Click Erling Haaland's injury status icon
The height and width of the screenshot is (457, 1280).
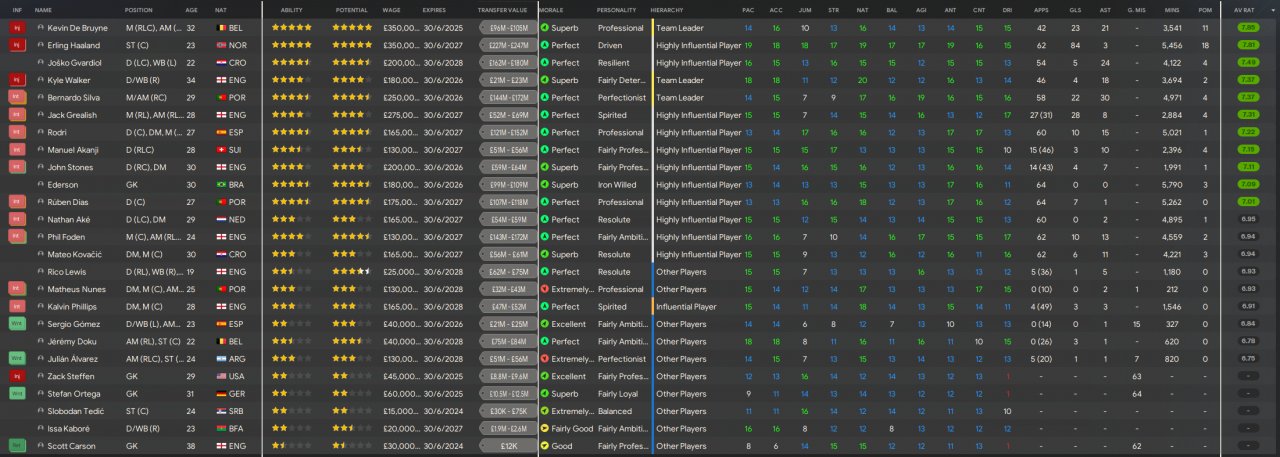(x=16, y=45)
